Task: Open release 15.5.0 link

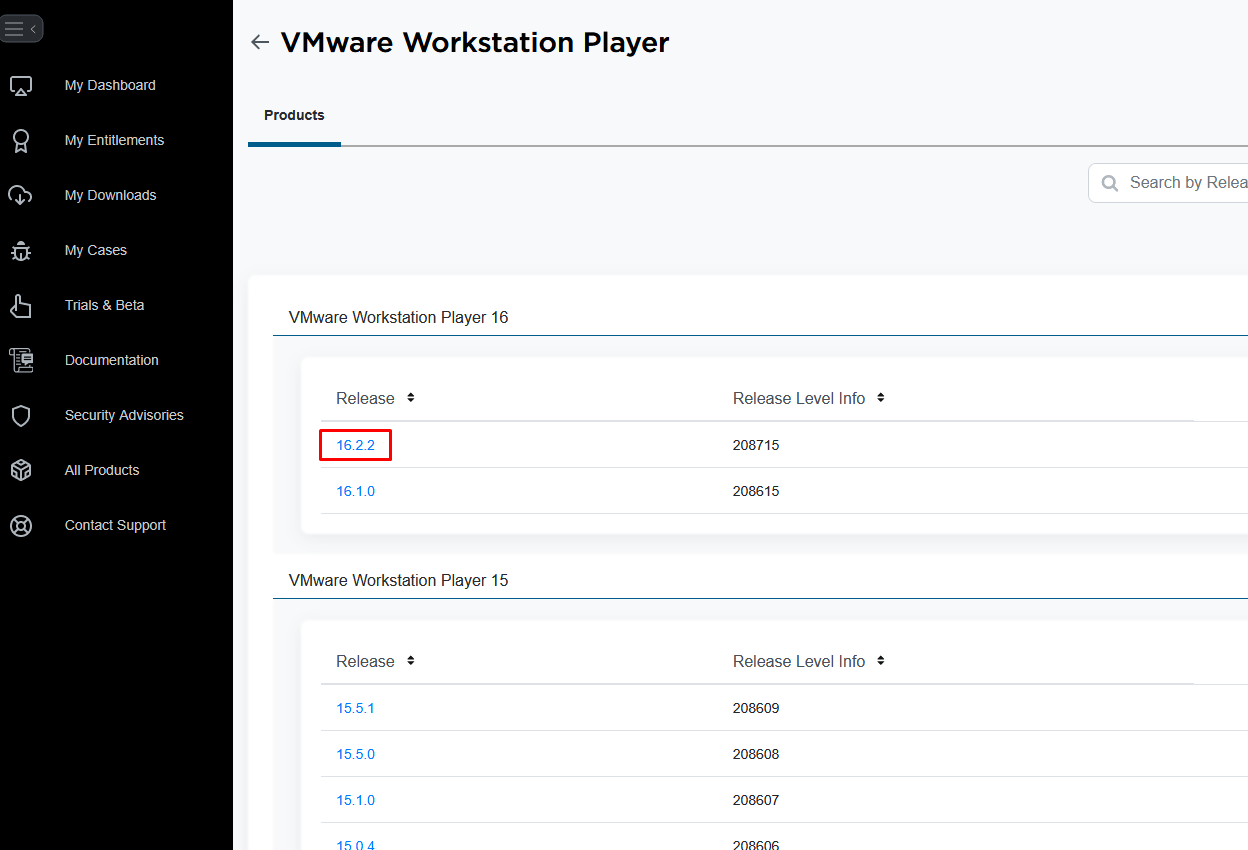Action: [356, 755]
